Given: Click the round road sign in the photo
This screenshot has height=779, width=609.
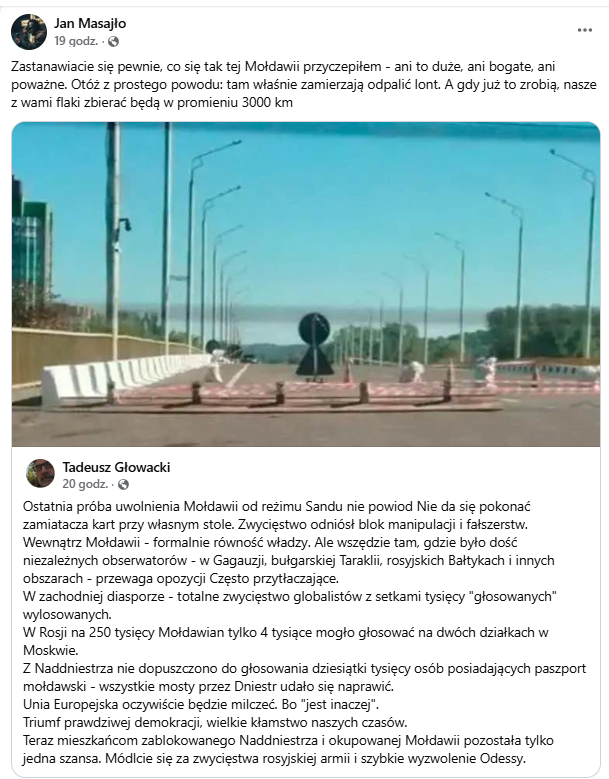Looking at the screenshot, I should tap(314, 328).
